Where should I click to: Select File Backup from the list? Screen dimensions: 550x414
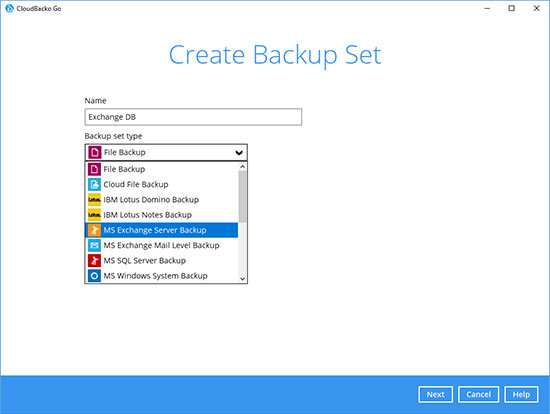pos(161,169)
